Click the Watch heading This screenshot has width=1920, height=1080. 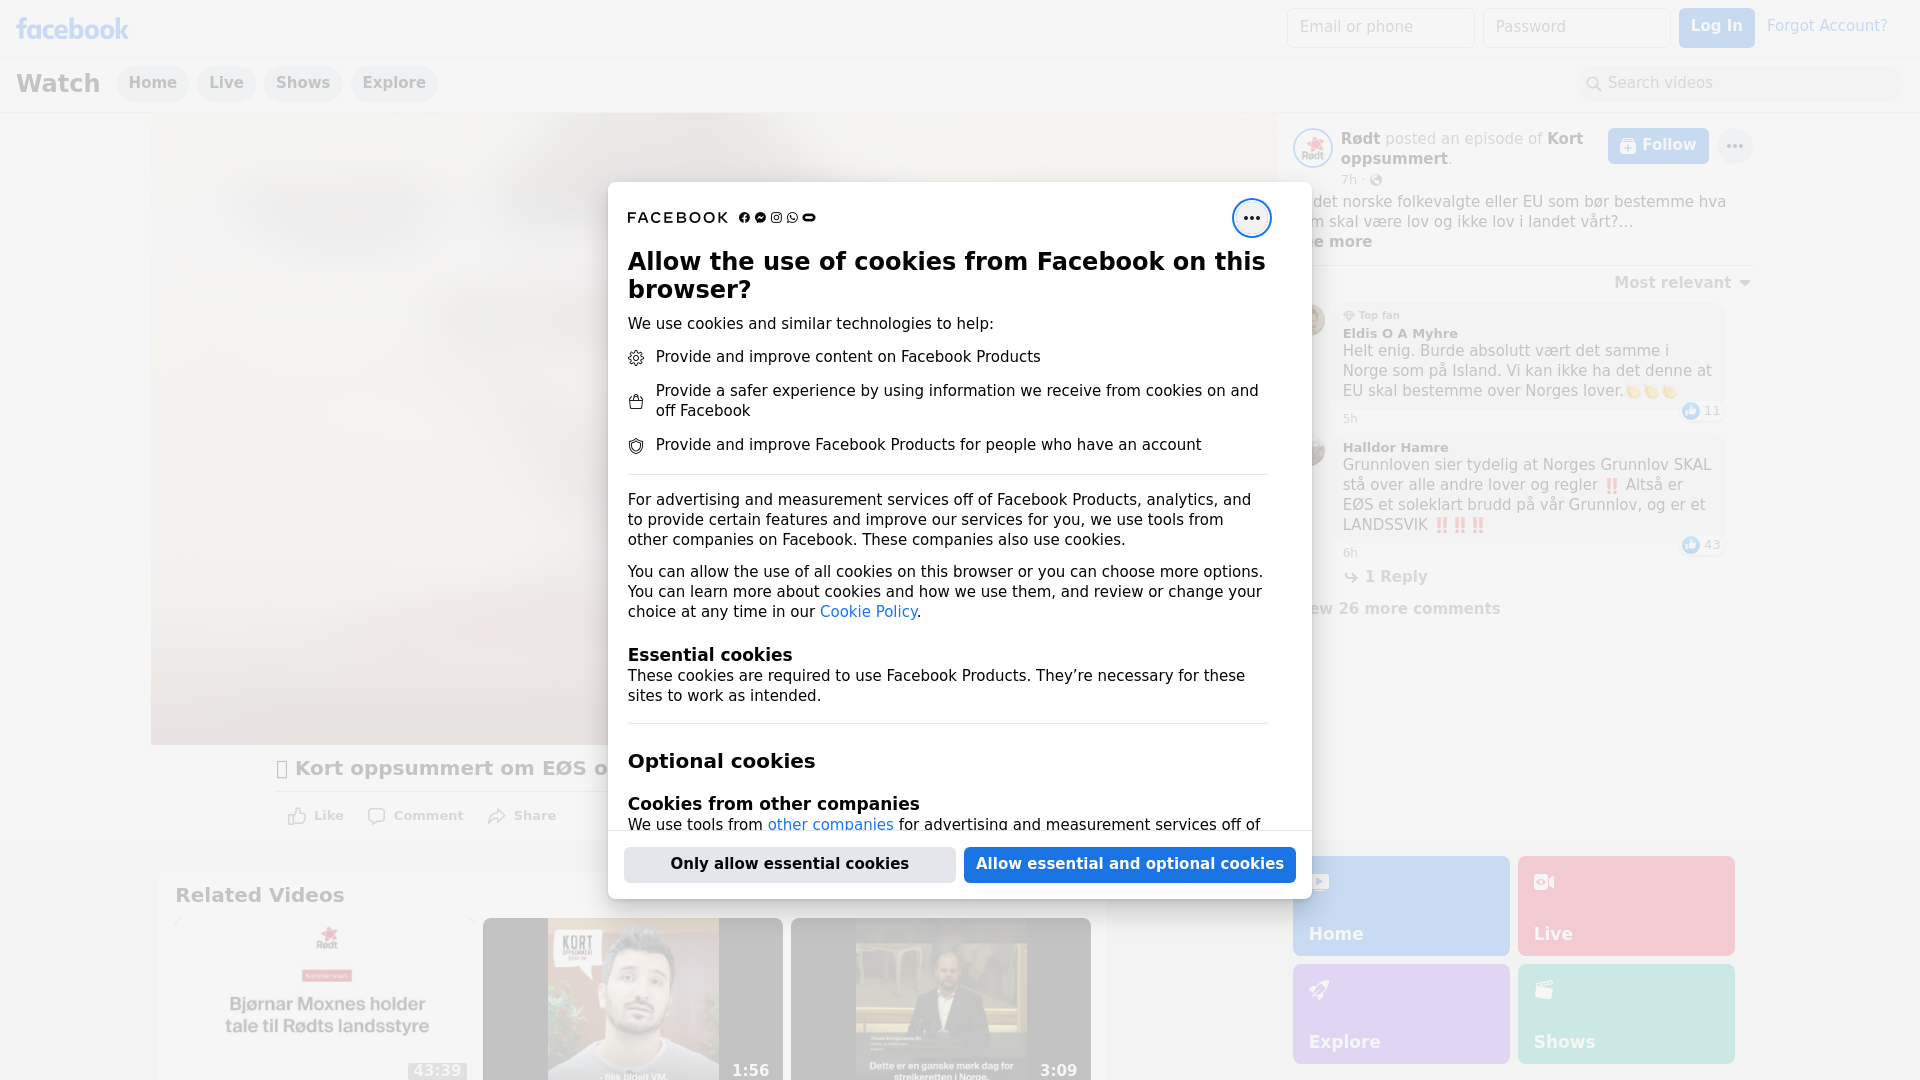tap(58, 84)
